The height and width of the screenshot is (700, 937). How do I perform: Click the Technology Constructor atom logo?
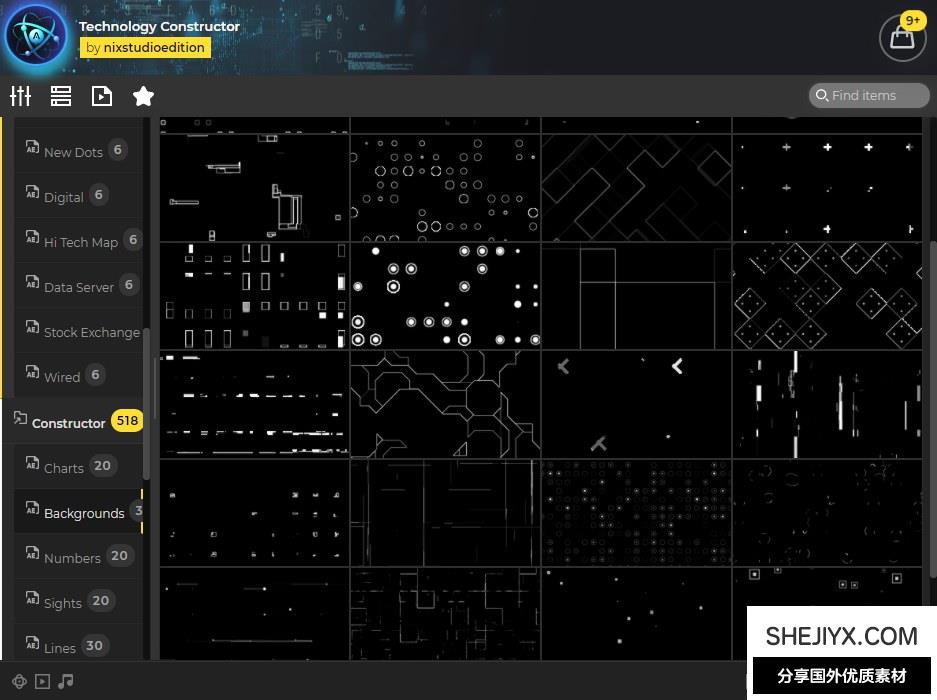point(36,36)
